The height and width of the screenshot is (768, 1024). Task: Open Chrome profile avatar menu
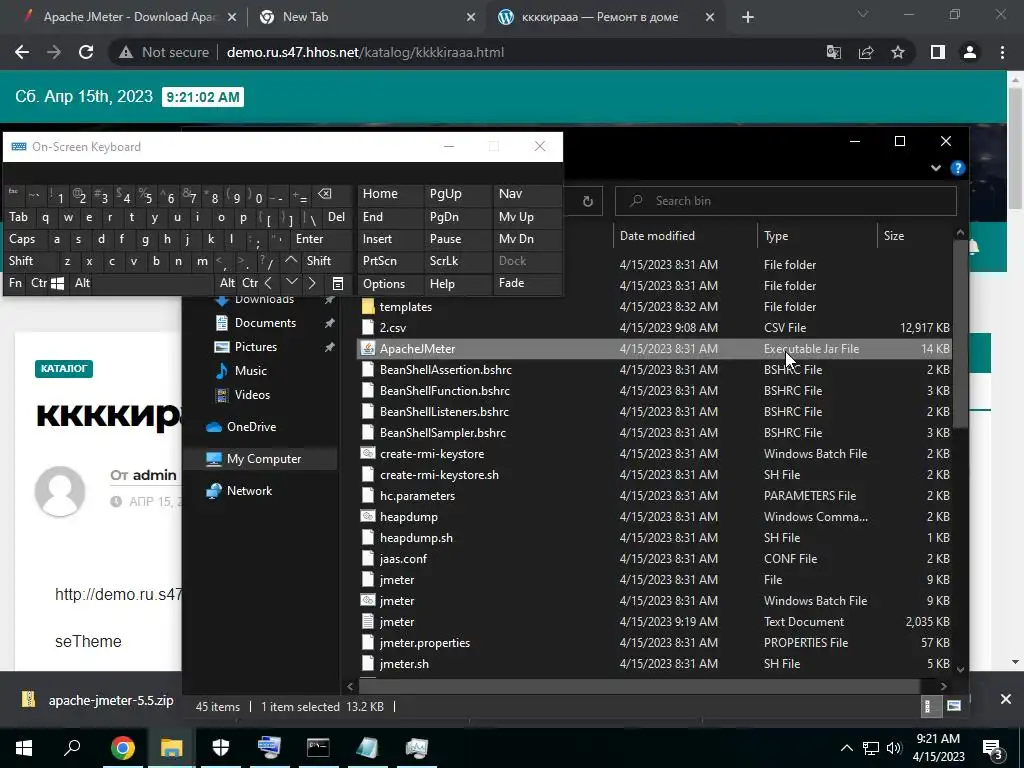970,53
